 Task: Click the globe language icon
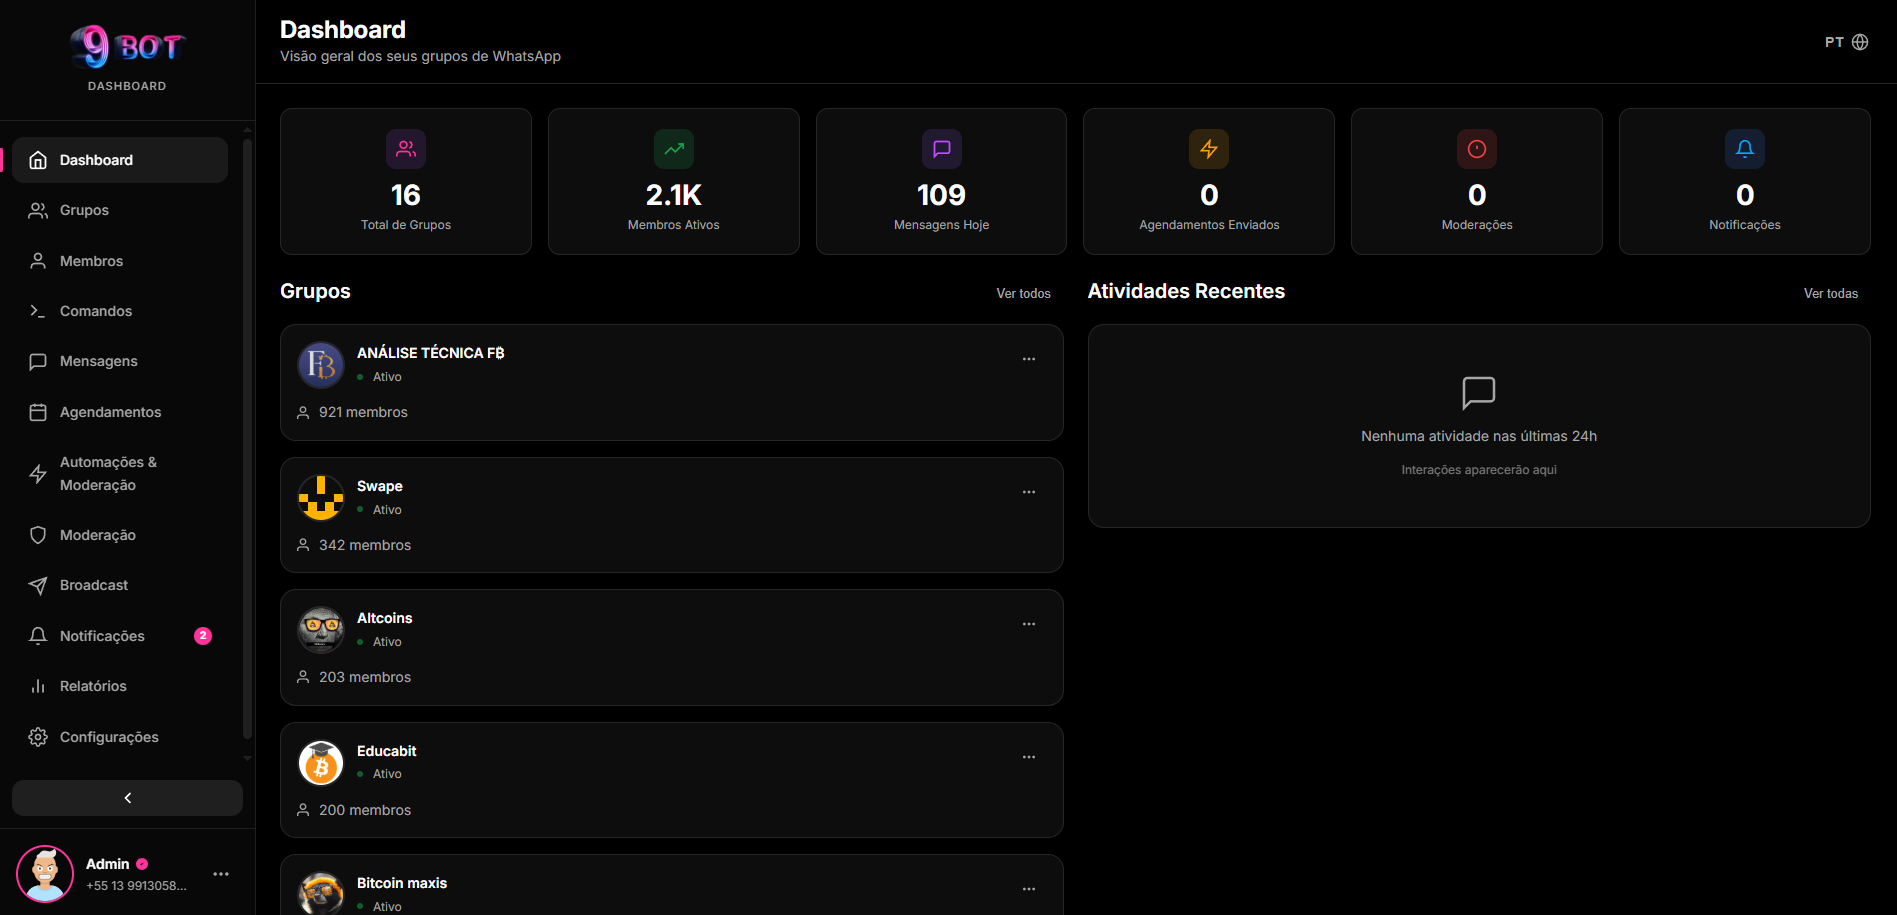1860,42
